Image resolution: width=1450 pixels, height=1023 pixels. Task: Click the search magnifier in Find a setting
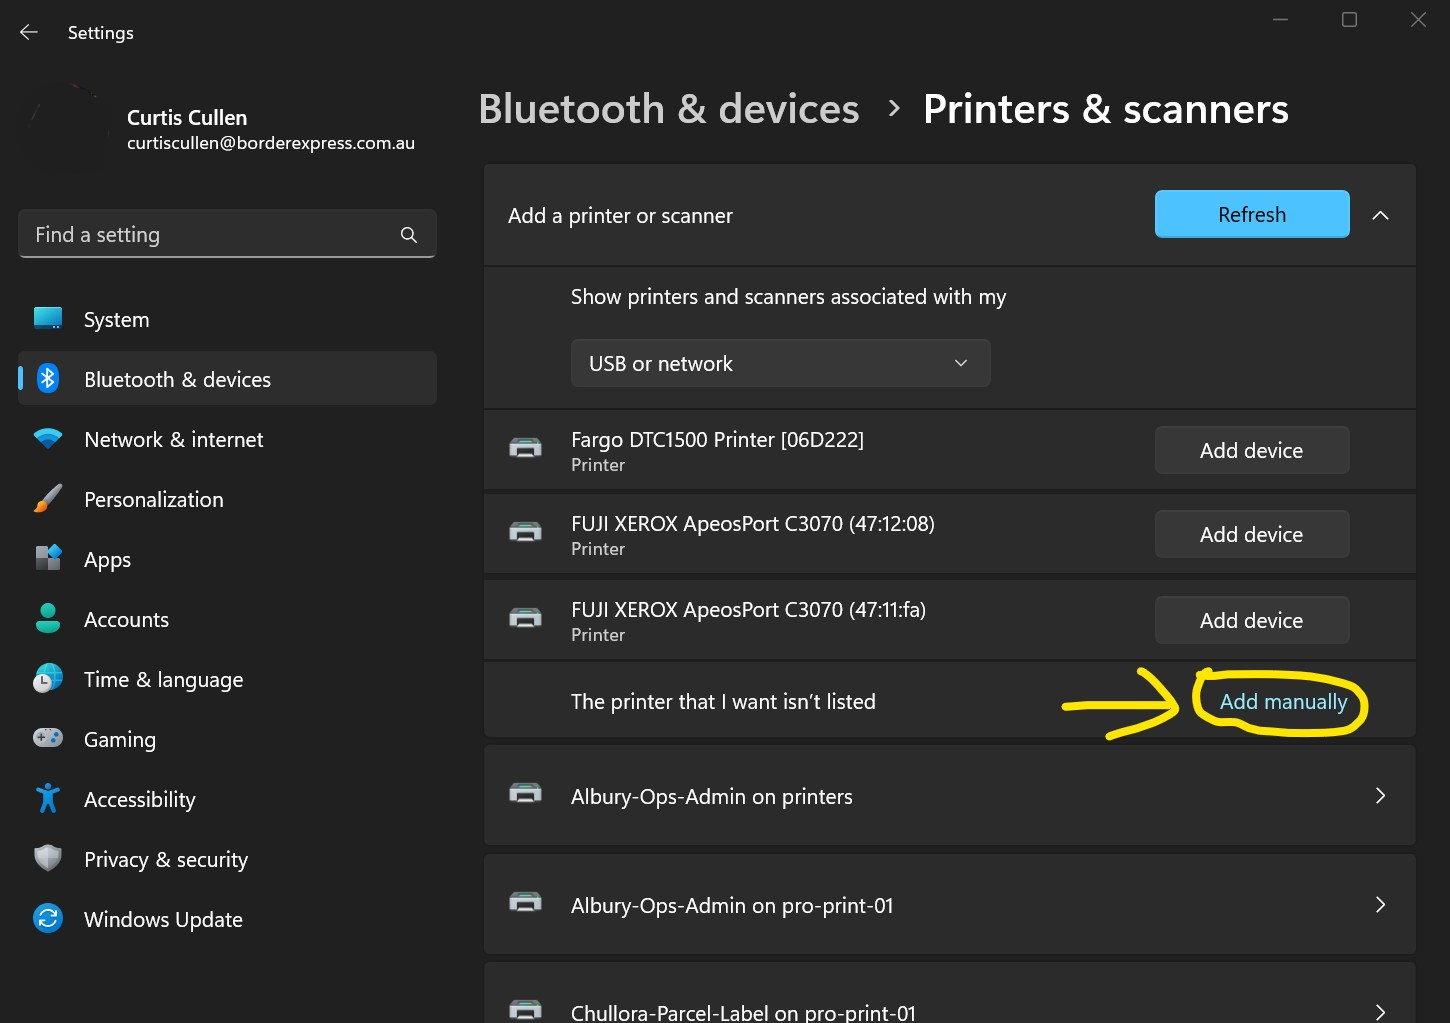click(409, 235)
